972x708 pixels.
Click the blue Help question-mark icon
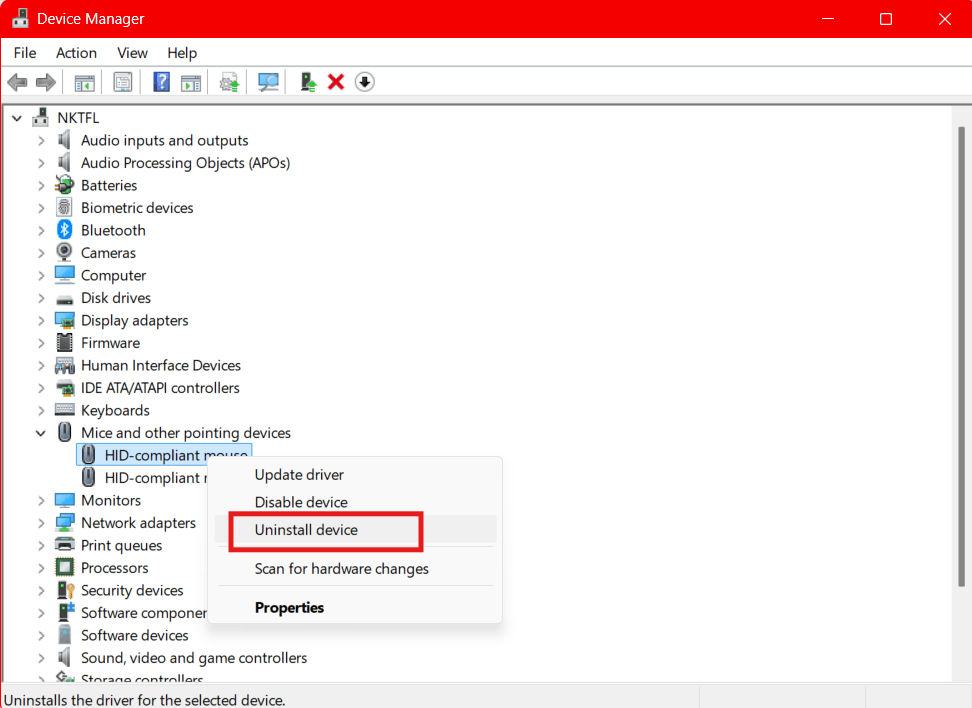click(x=161, y=82)
